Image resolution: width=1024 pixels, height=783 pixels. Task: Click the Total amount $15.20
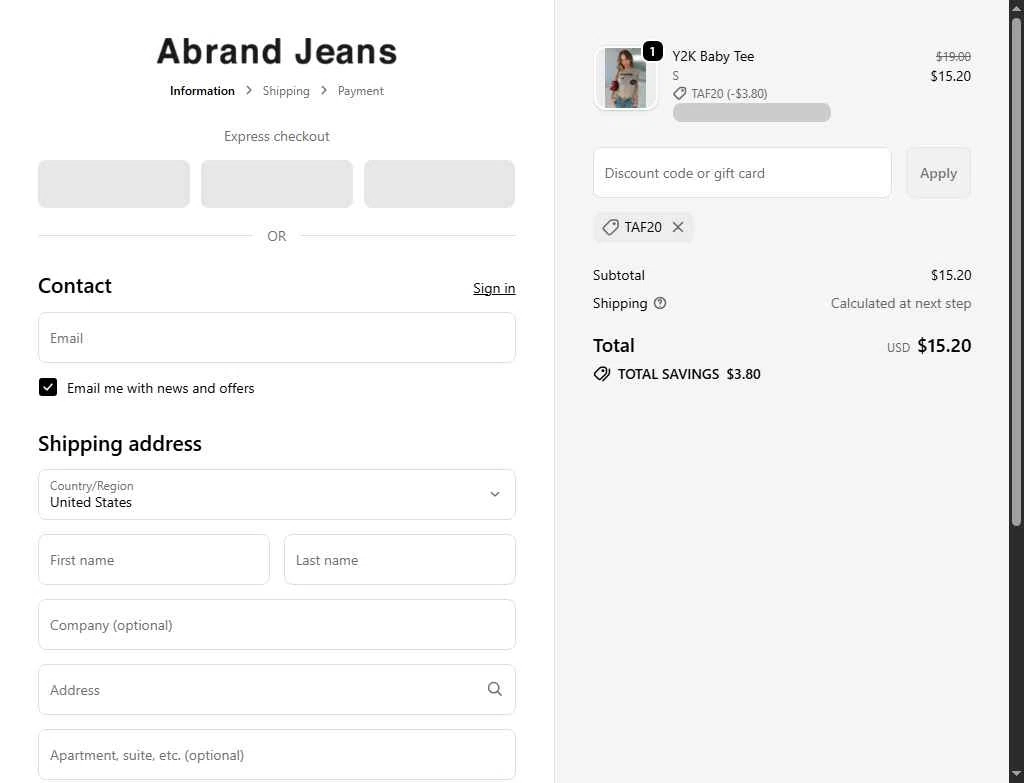point(944,345)
